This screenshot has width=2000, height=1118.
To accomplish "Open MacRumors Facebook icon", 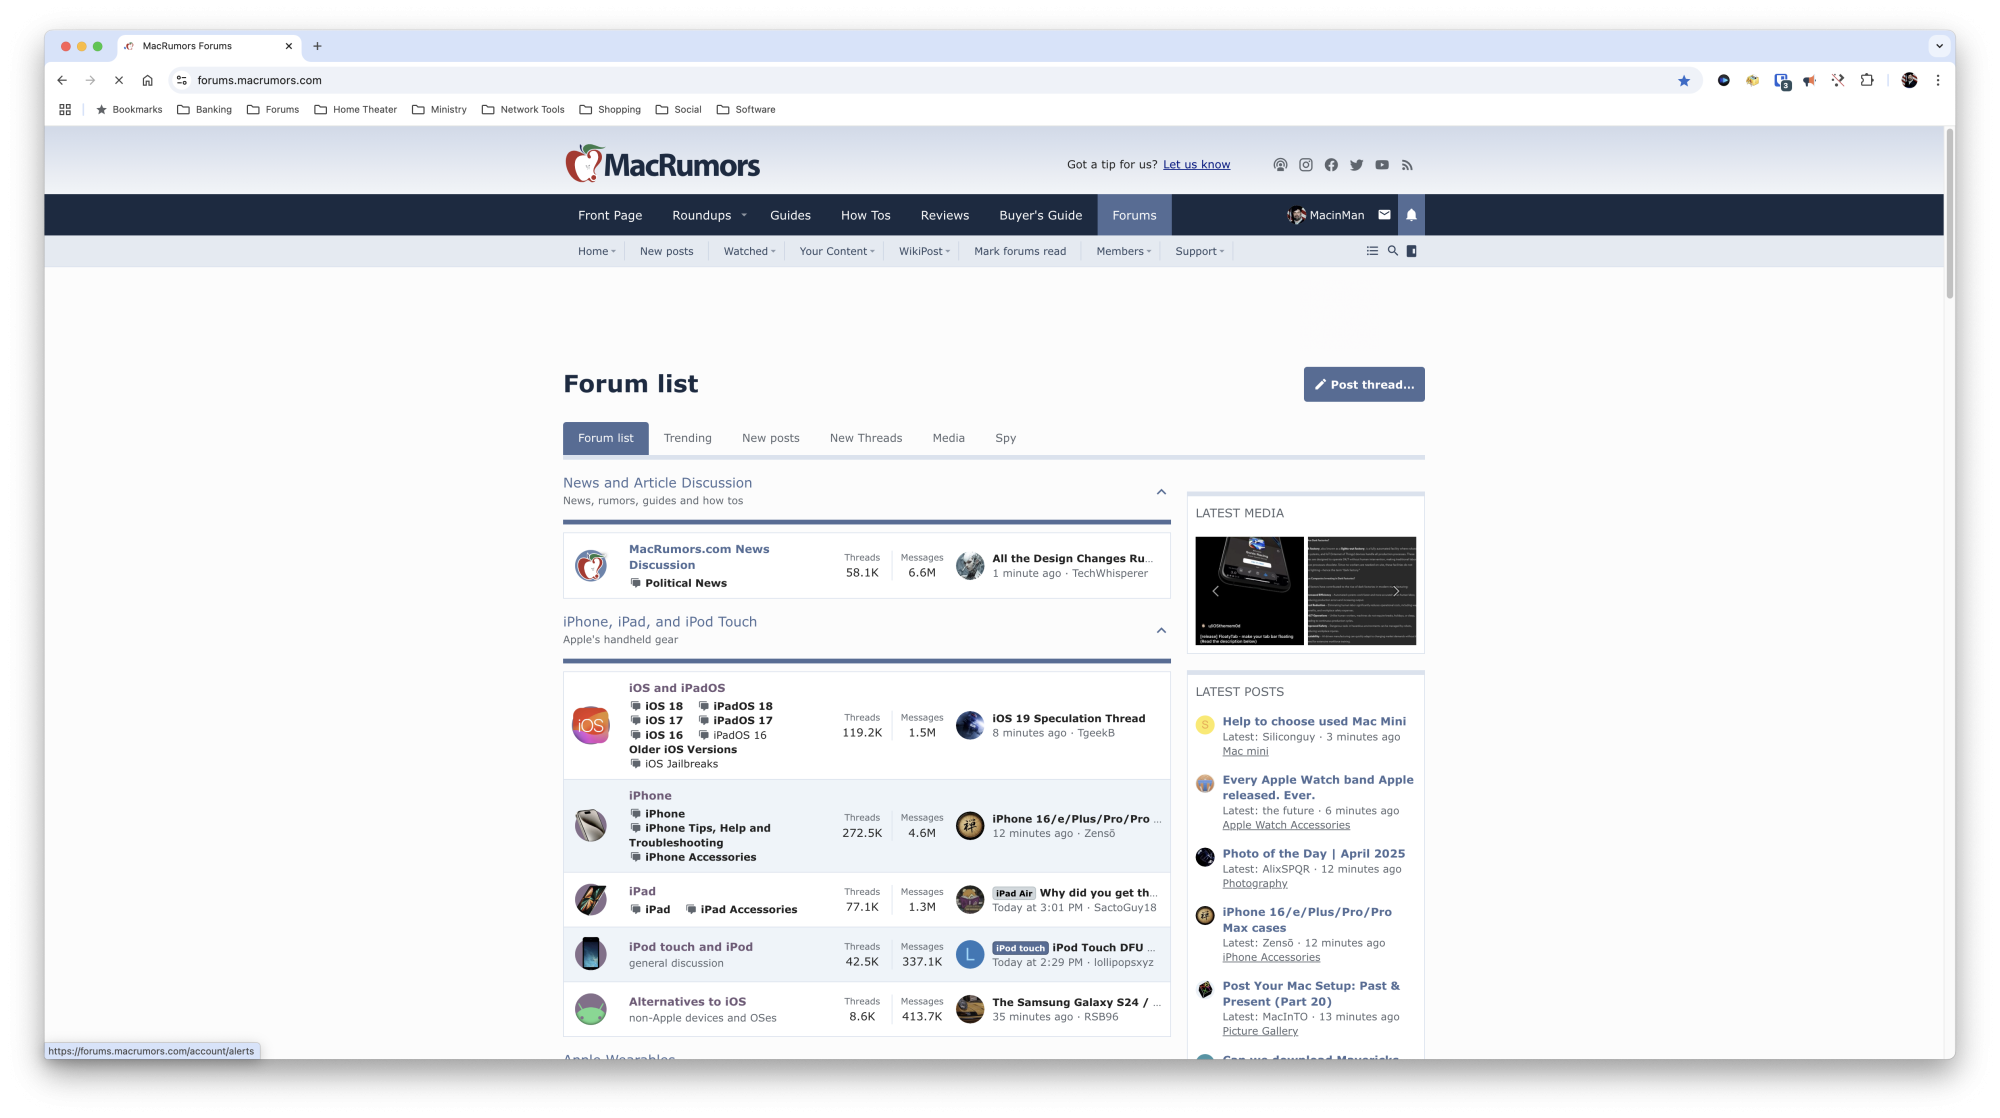I will coord(1331,165).
